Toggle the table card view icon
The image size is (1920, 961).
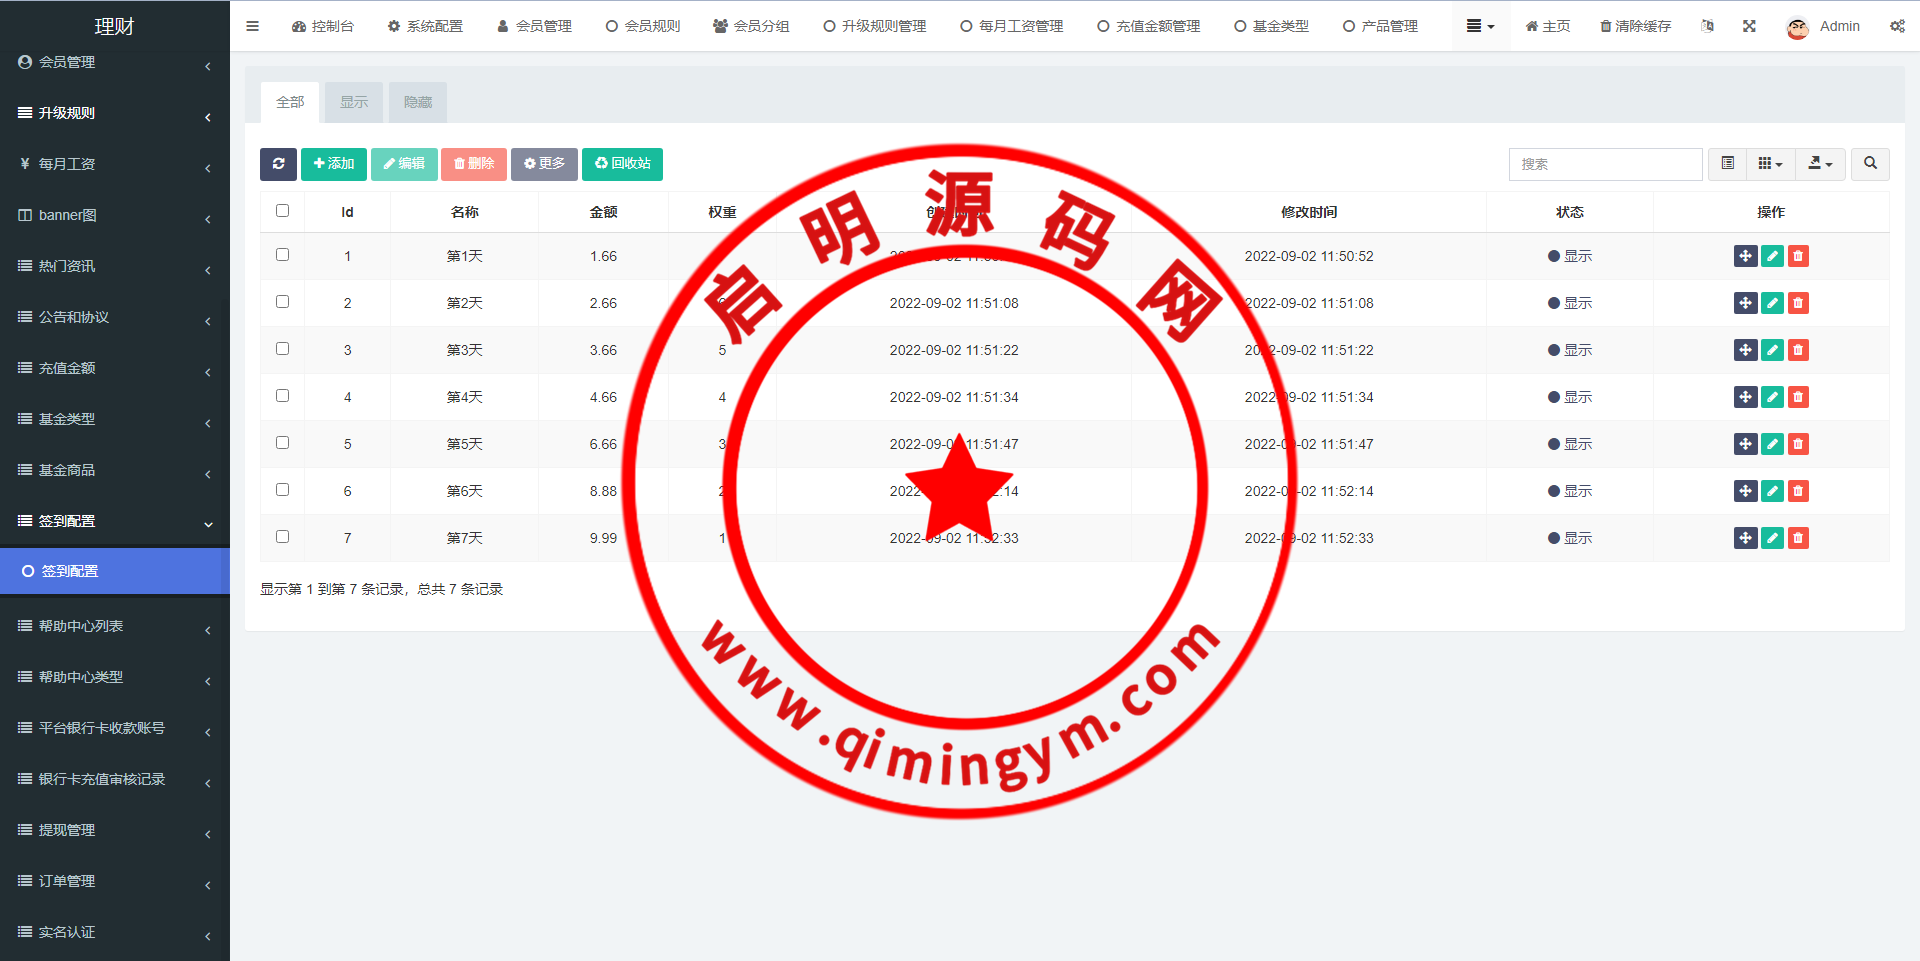tap(1727, 164)
